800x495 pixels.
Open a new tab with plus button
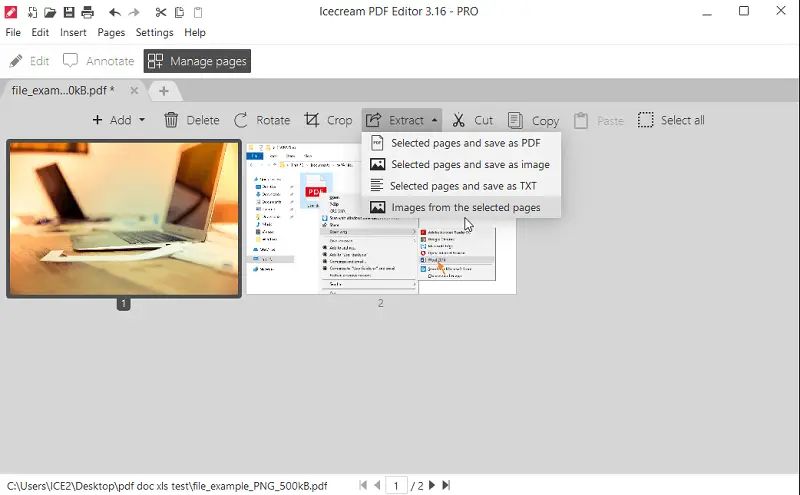[164, 91]
